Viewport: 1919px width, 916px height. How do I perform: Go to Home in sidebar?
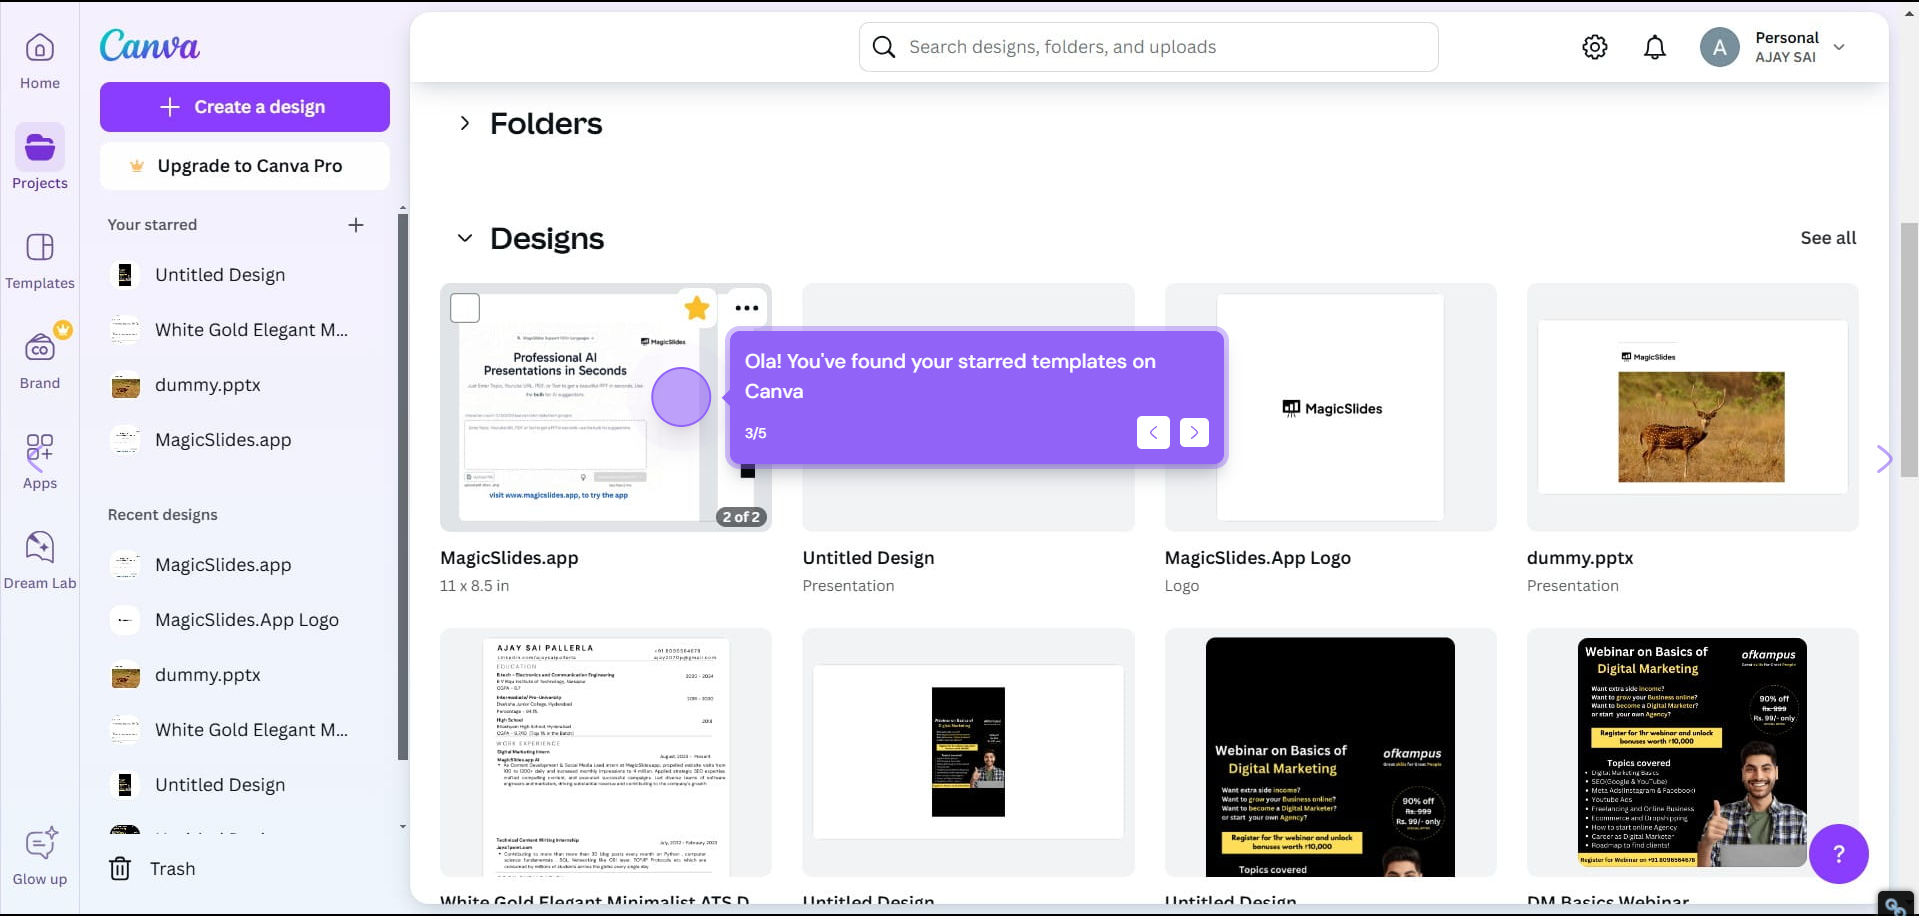click(40, 61)
